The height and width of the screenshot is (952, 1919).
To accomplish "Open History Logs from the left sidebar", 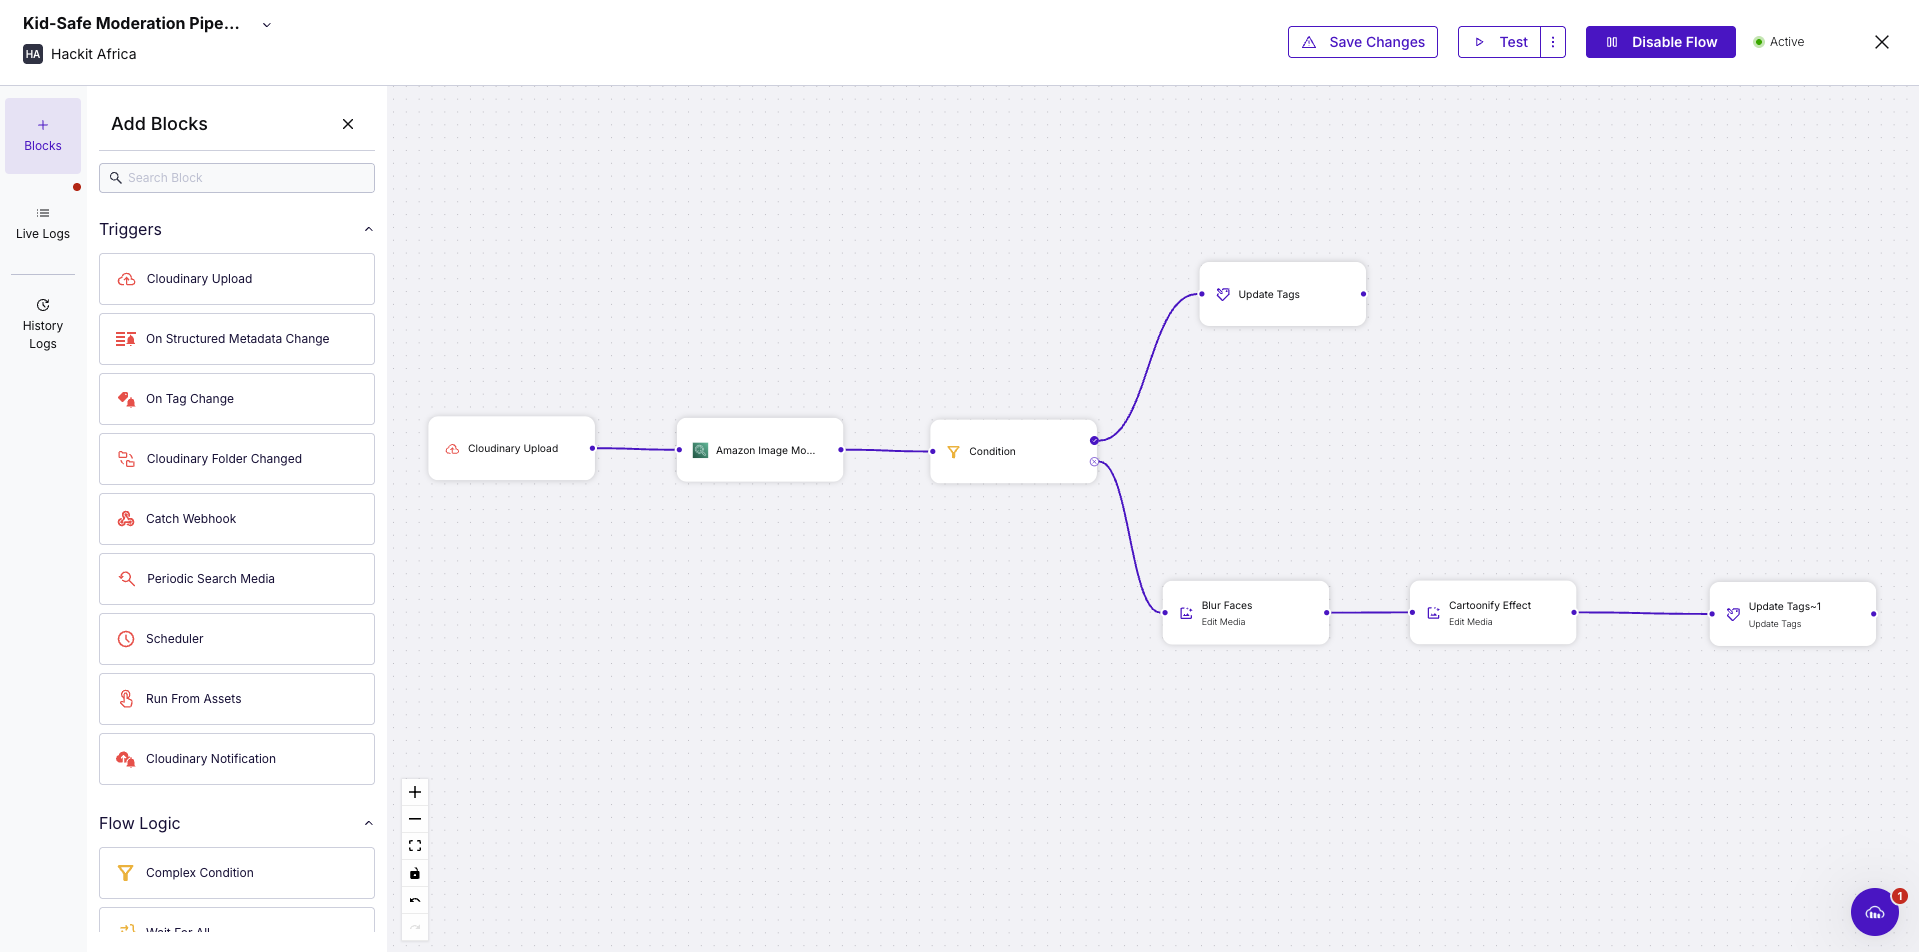I will point(43,322).
